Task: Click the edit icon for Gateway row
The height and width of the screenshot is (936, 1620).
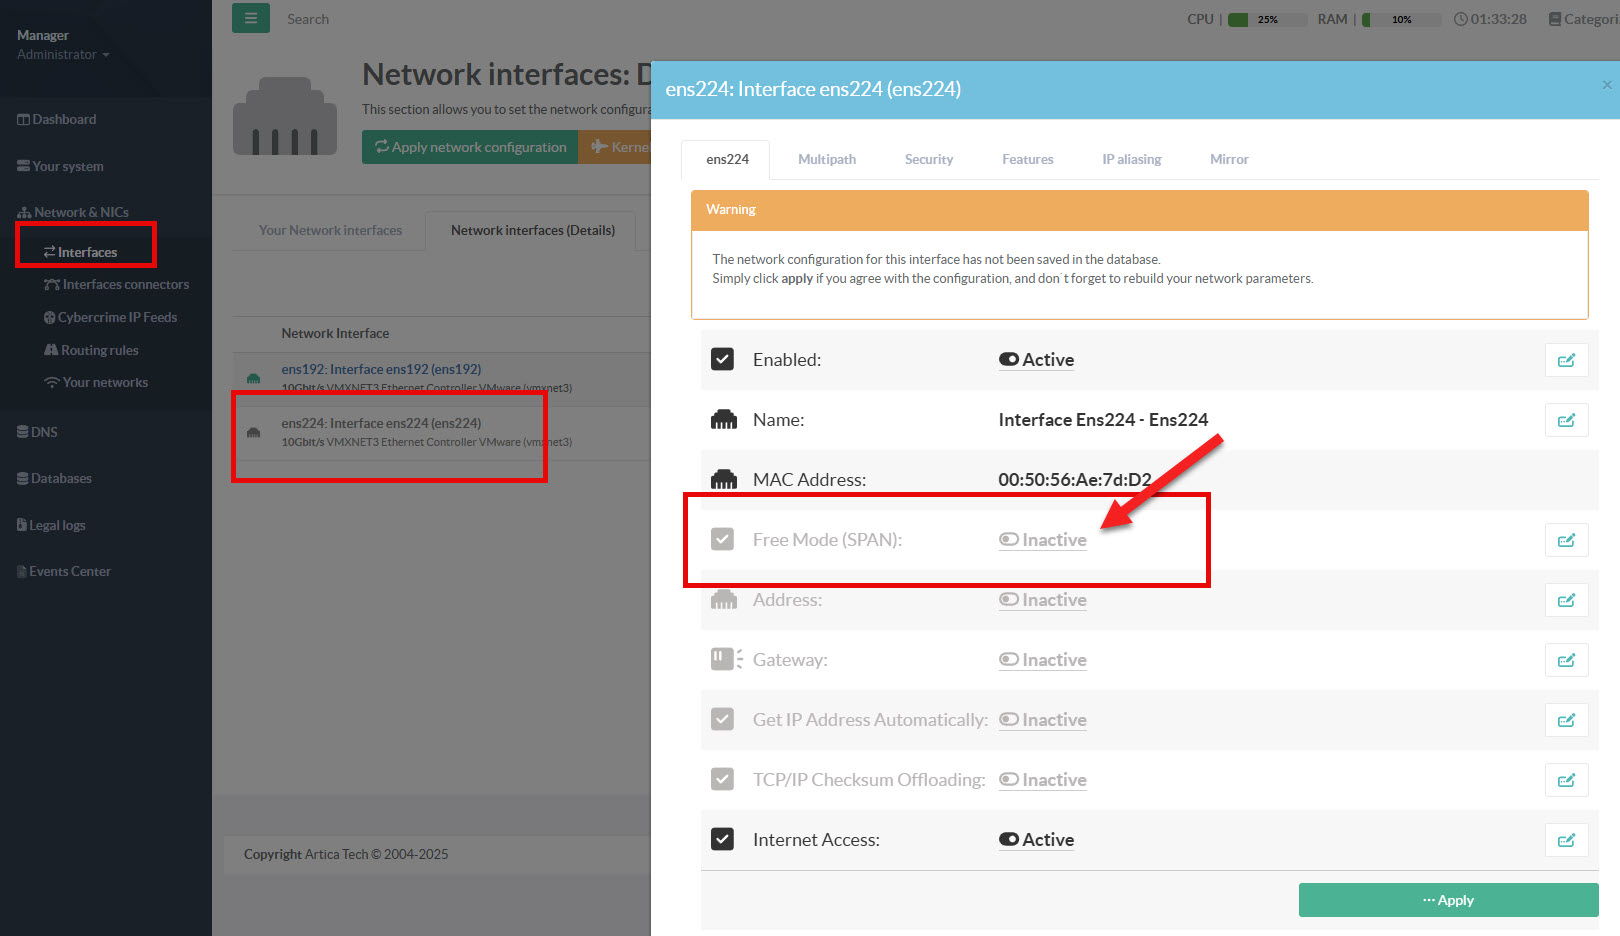Action: point(1566,660)
